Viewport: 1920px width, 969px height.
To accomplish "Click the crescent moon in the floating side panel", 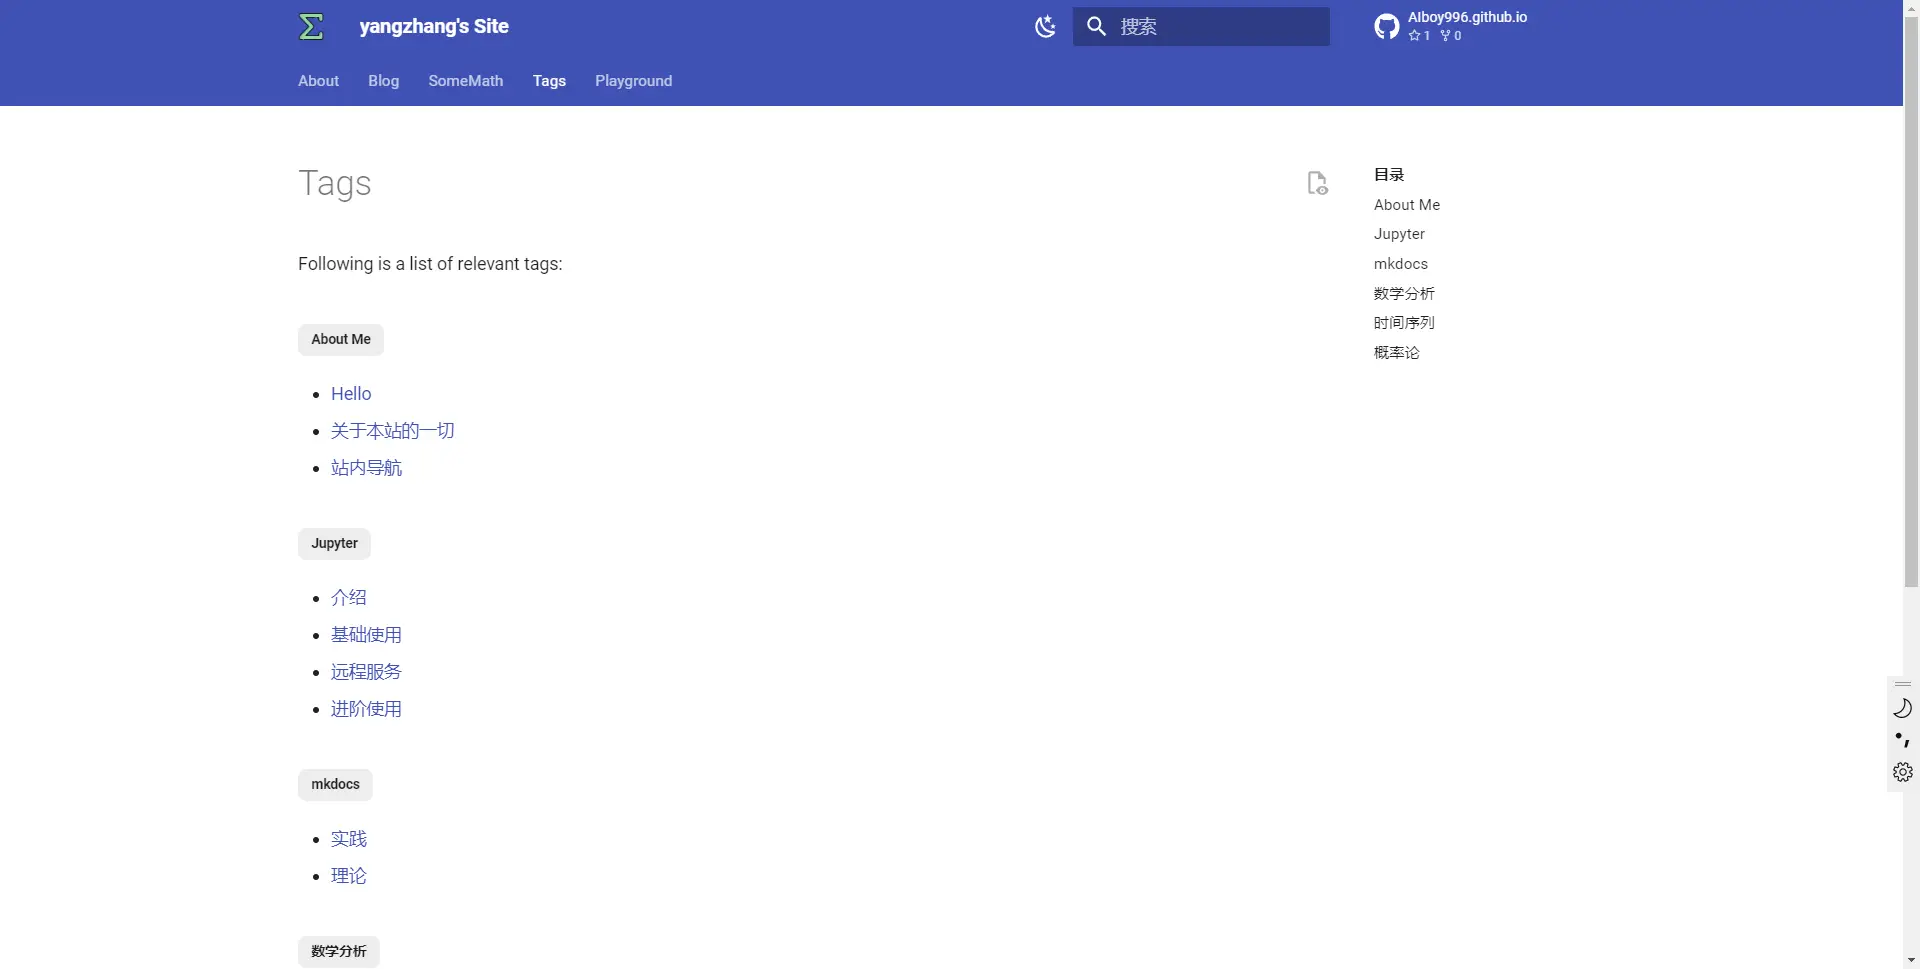I will (1902, 708).
